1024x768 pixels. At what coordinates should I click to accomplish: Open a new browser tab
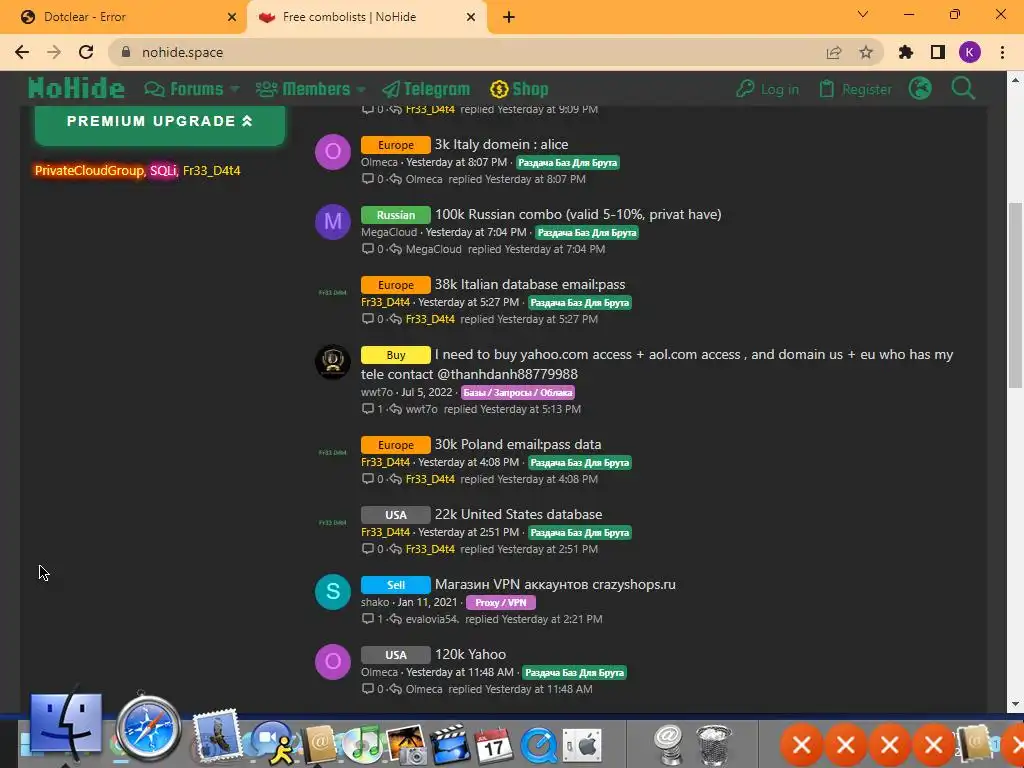pos(509,17)
